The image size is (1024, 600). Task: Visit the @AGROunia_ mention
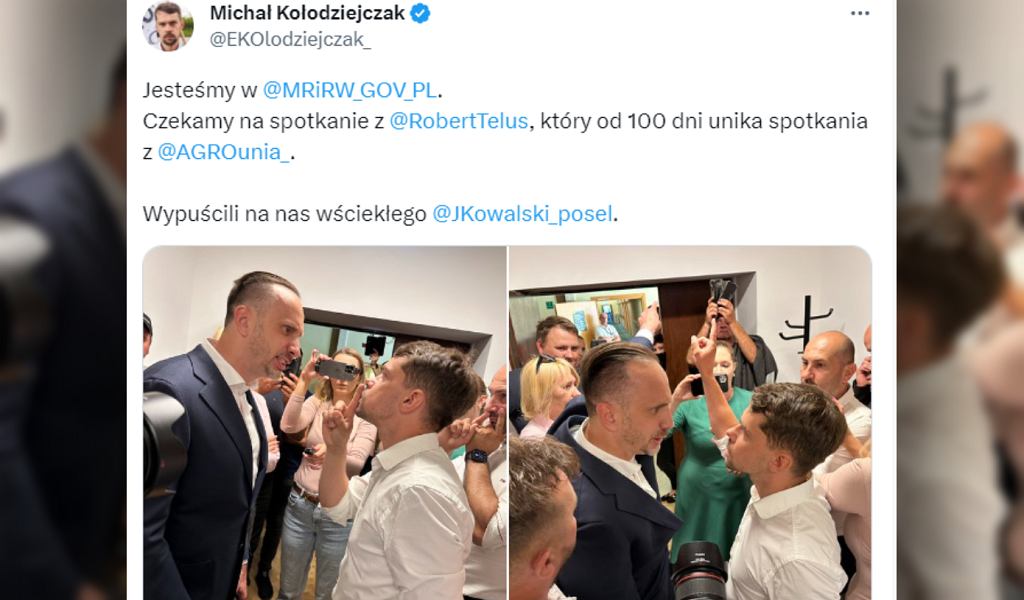click(x=223, y=152)
